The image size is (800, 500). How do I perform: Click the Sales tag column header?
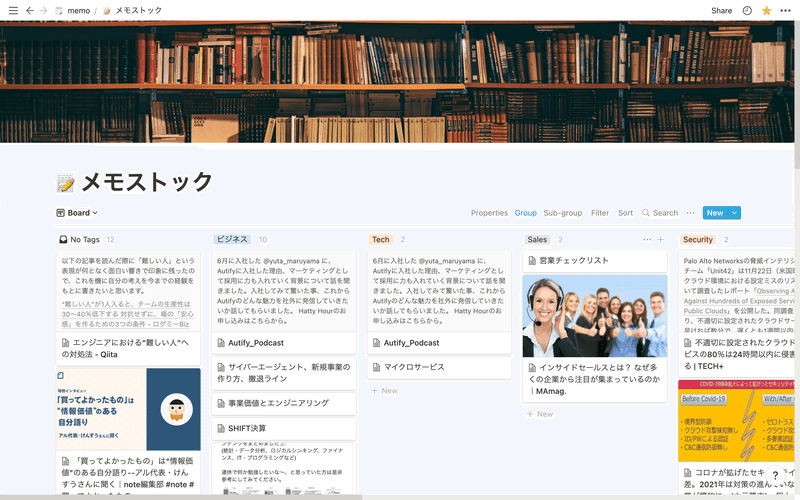pyautogui.click(x=537, y=239)
